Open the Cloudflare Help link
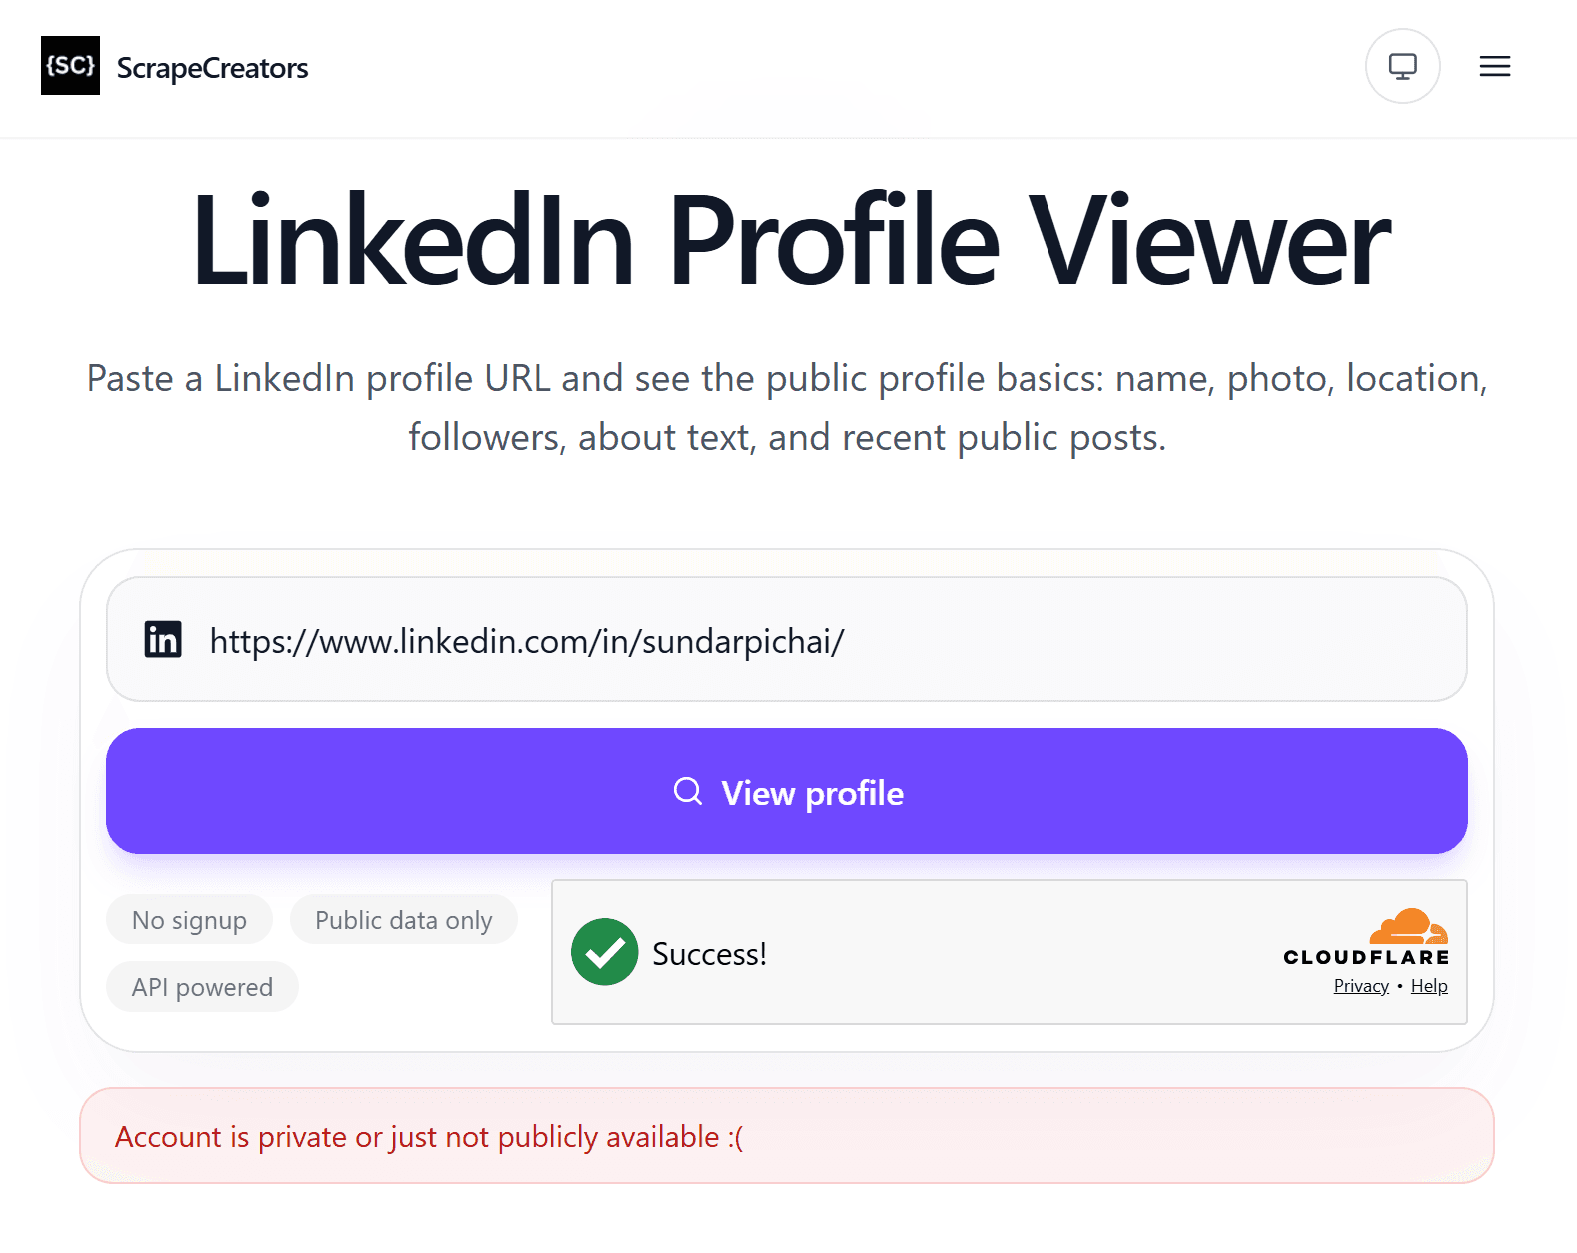 point(1429,986)
